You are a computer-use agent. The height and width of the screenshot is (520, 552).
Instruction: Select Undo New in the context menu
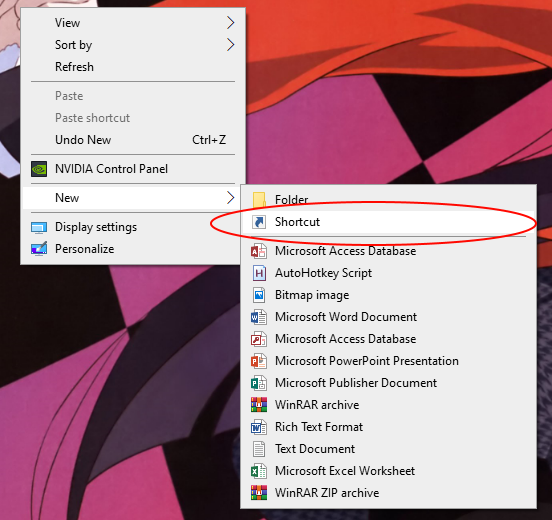133,140
